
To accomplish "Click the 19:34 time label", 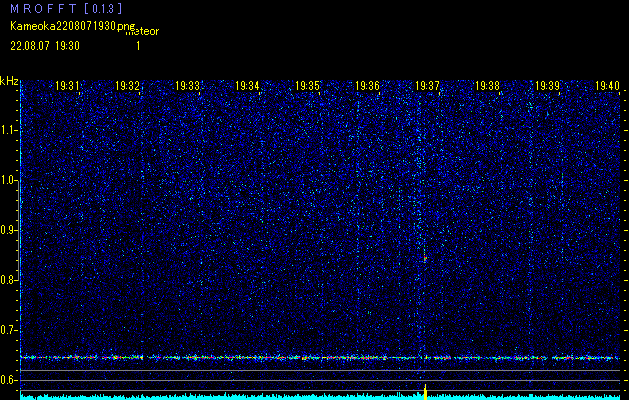I will coord(247,86).
